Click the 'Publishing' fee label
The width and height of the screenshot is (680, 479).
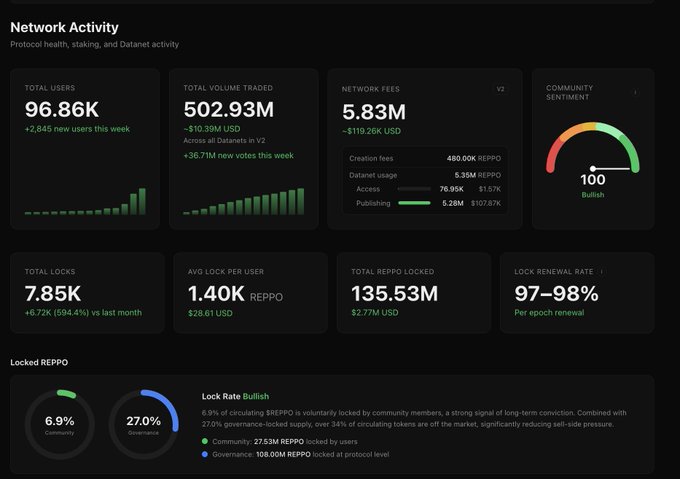(x=373, y=203)
